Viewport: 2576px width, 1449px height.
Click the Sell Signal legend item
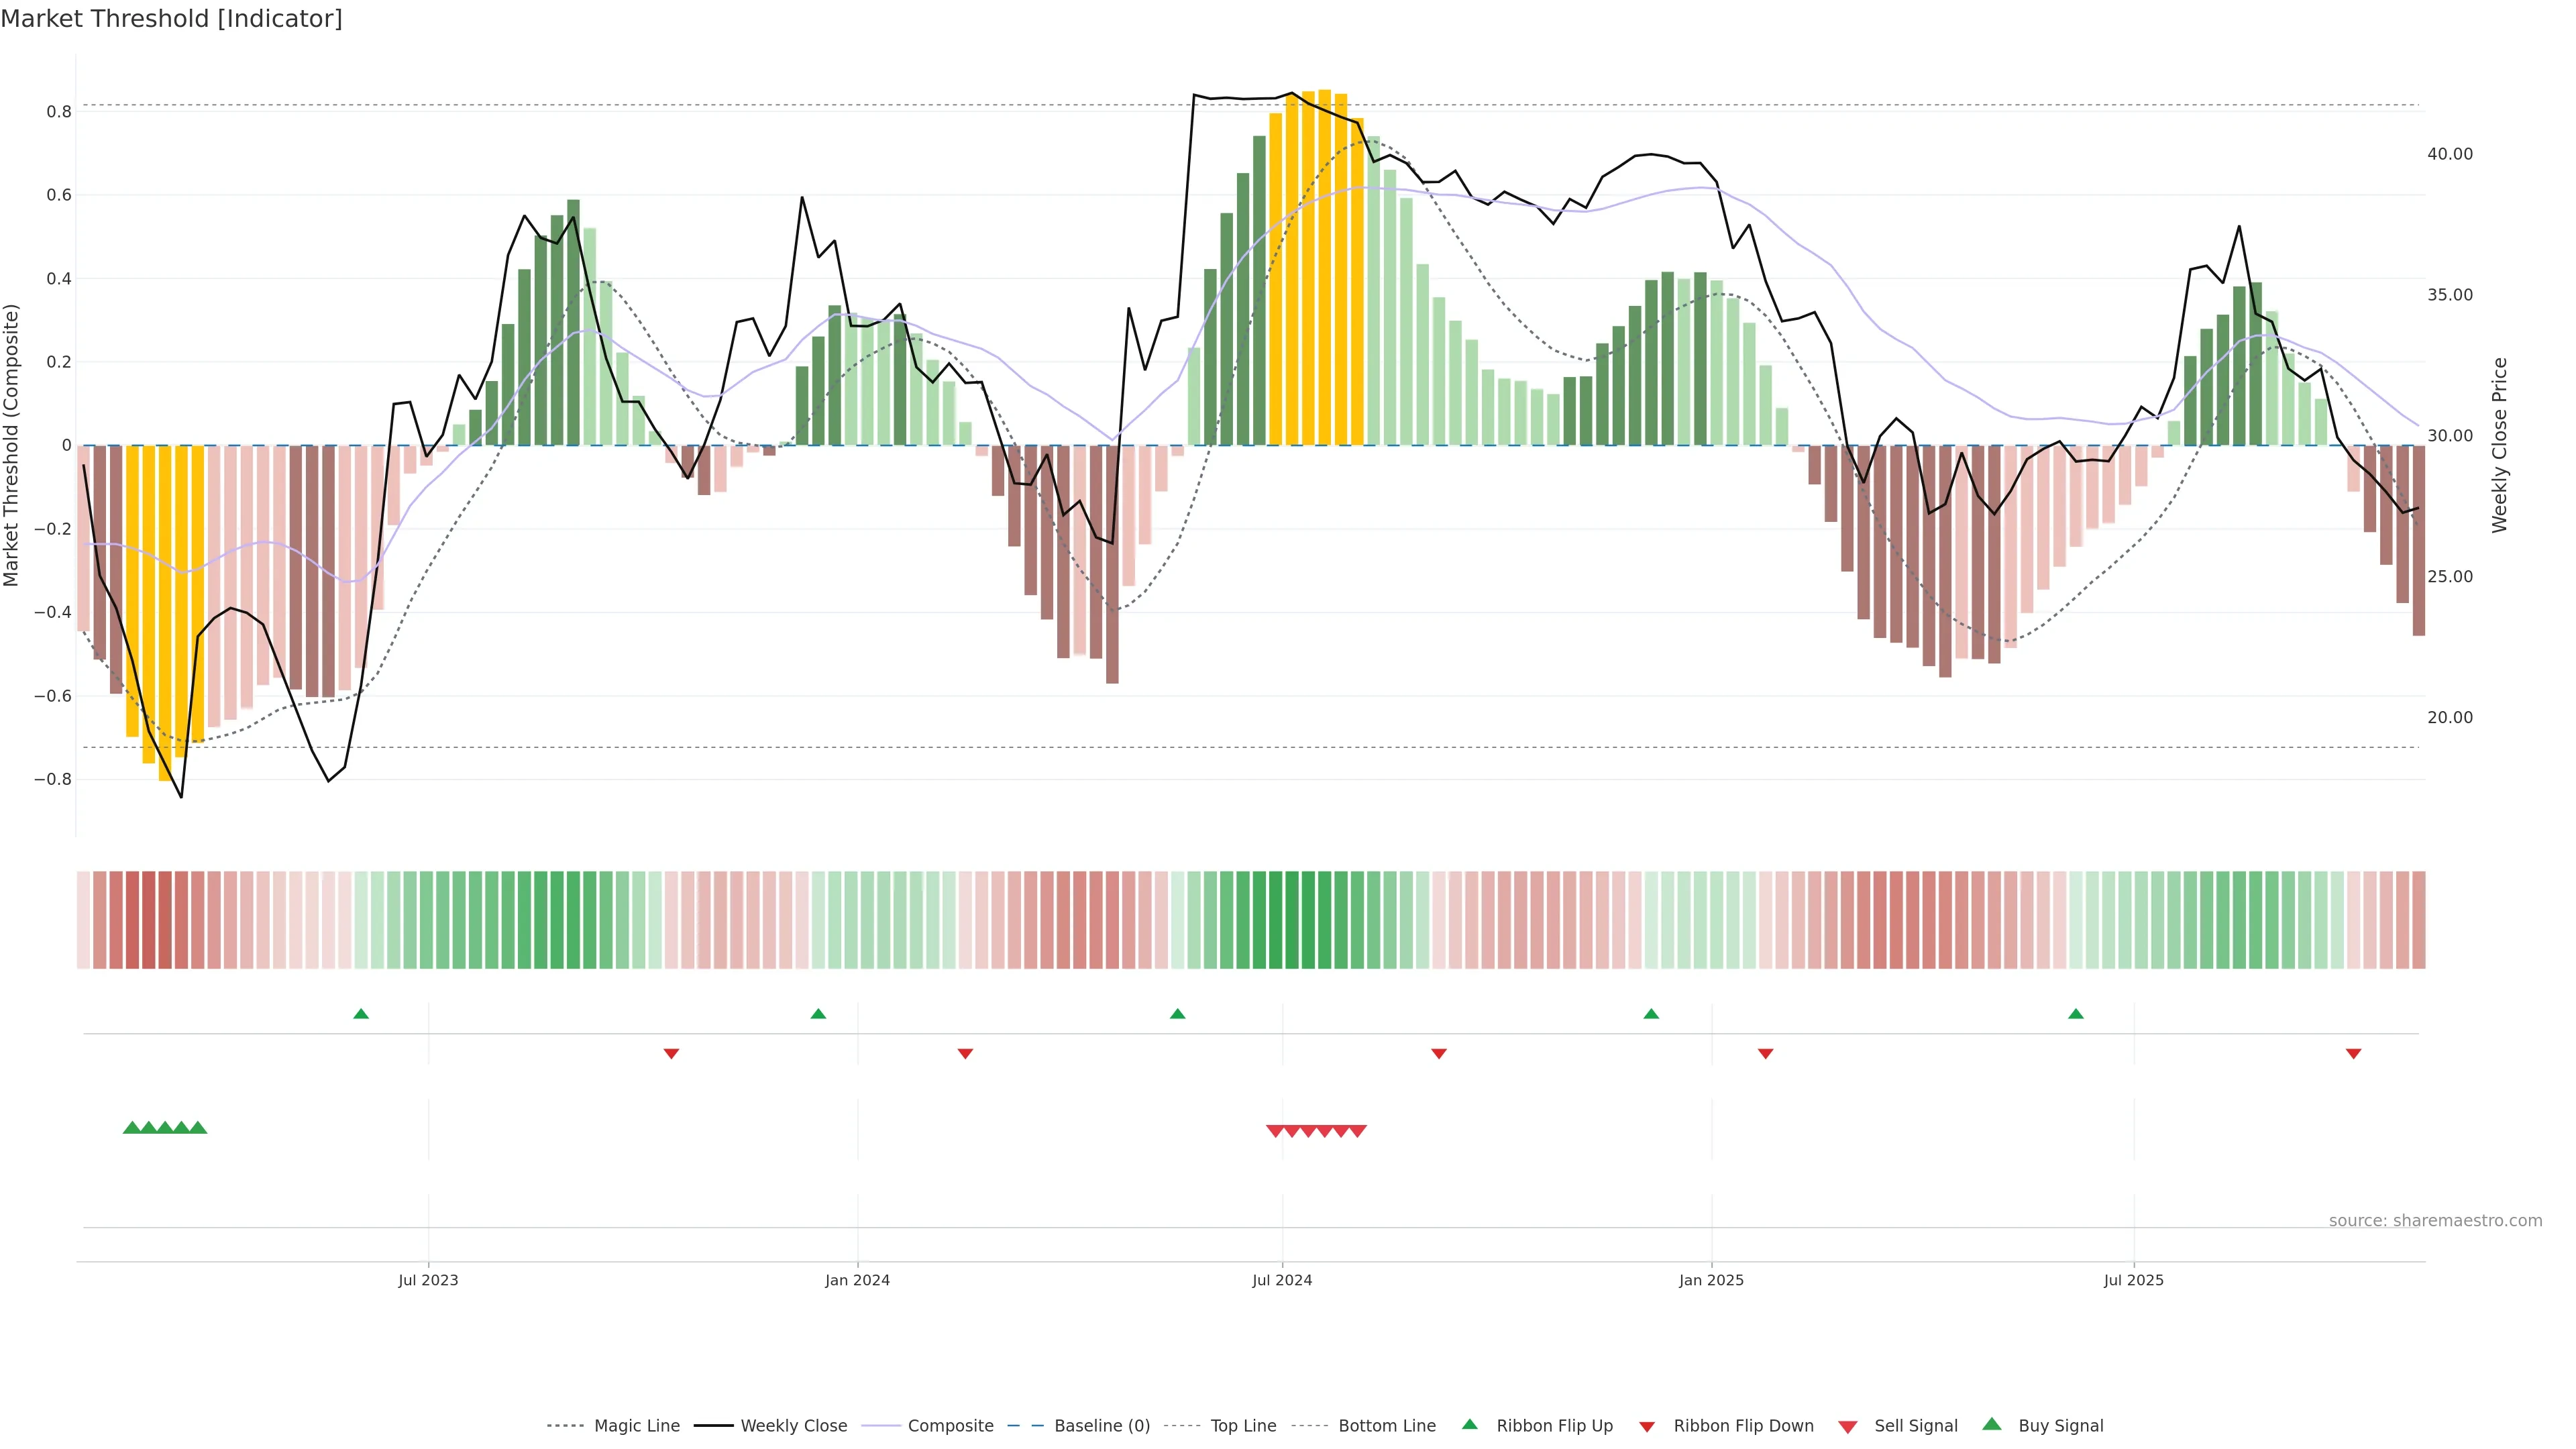click(1915, 1426)
